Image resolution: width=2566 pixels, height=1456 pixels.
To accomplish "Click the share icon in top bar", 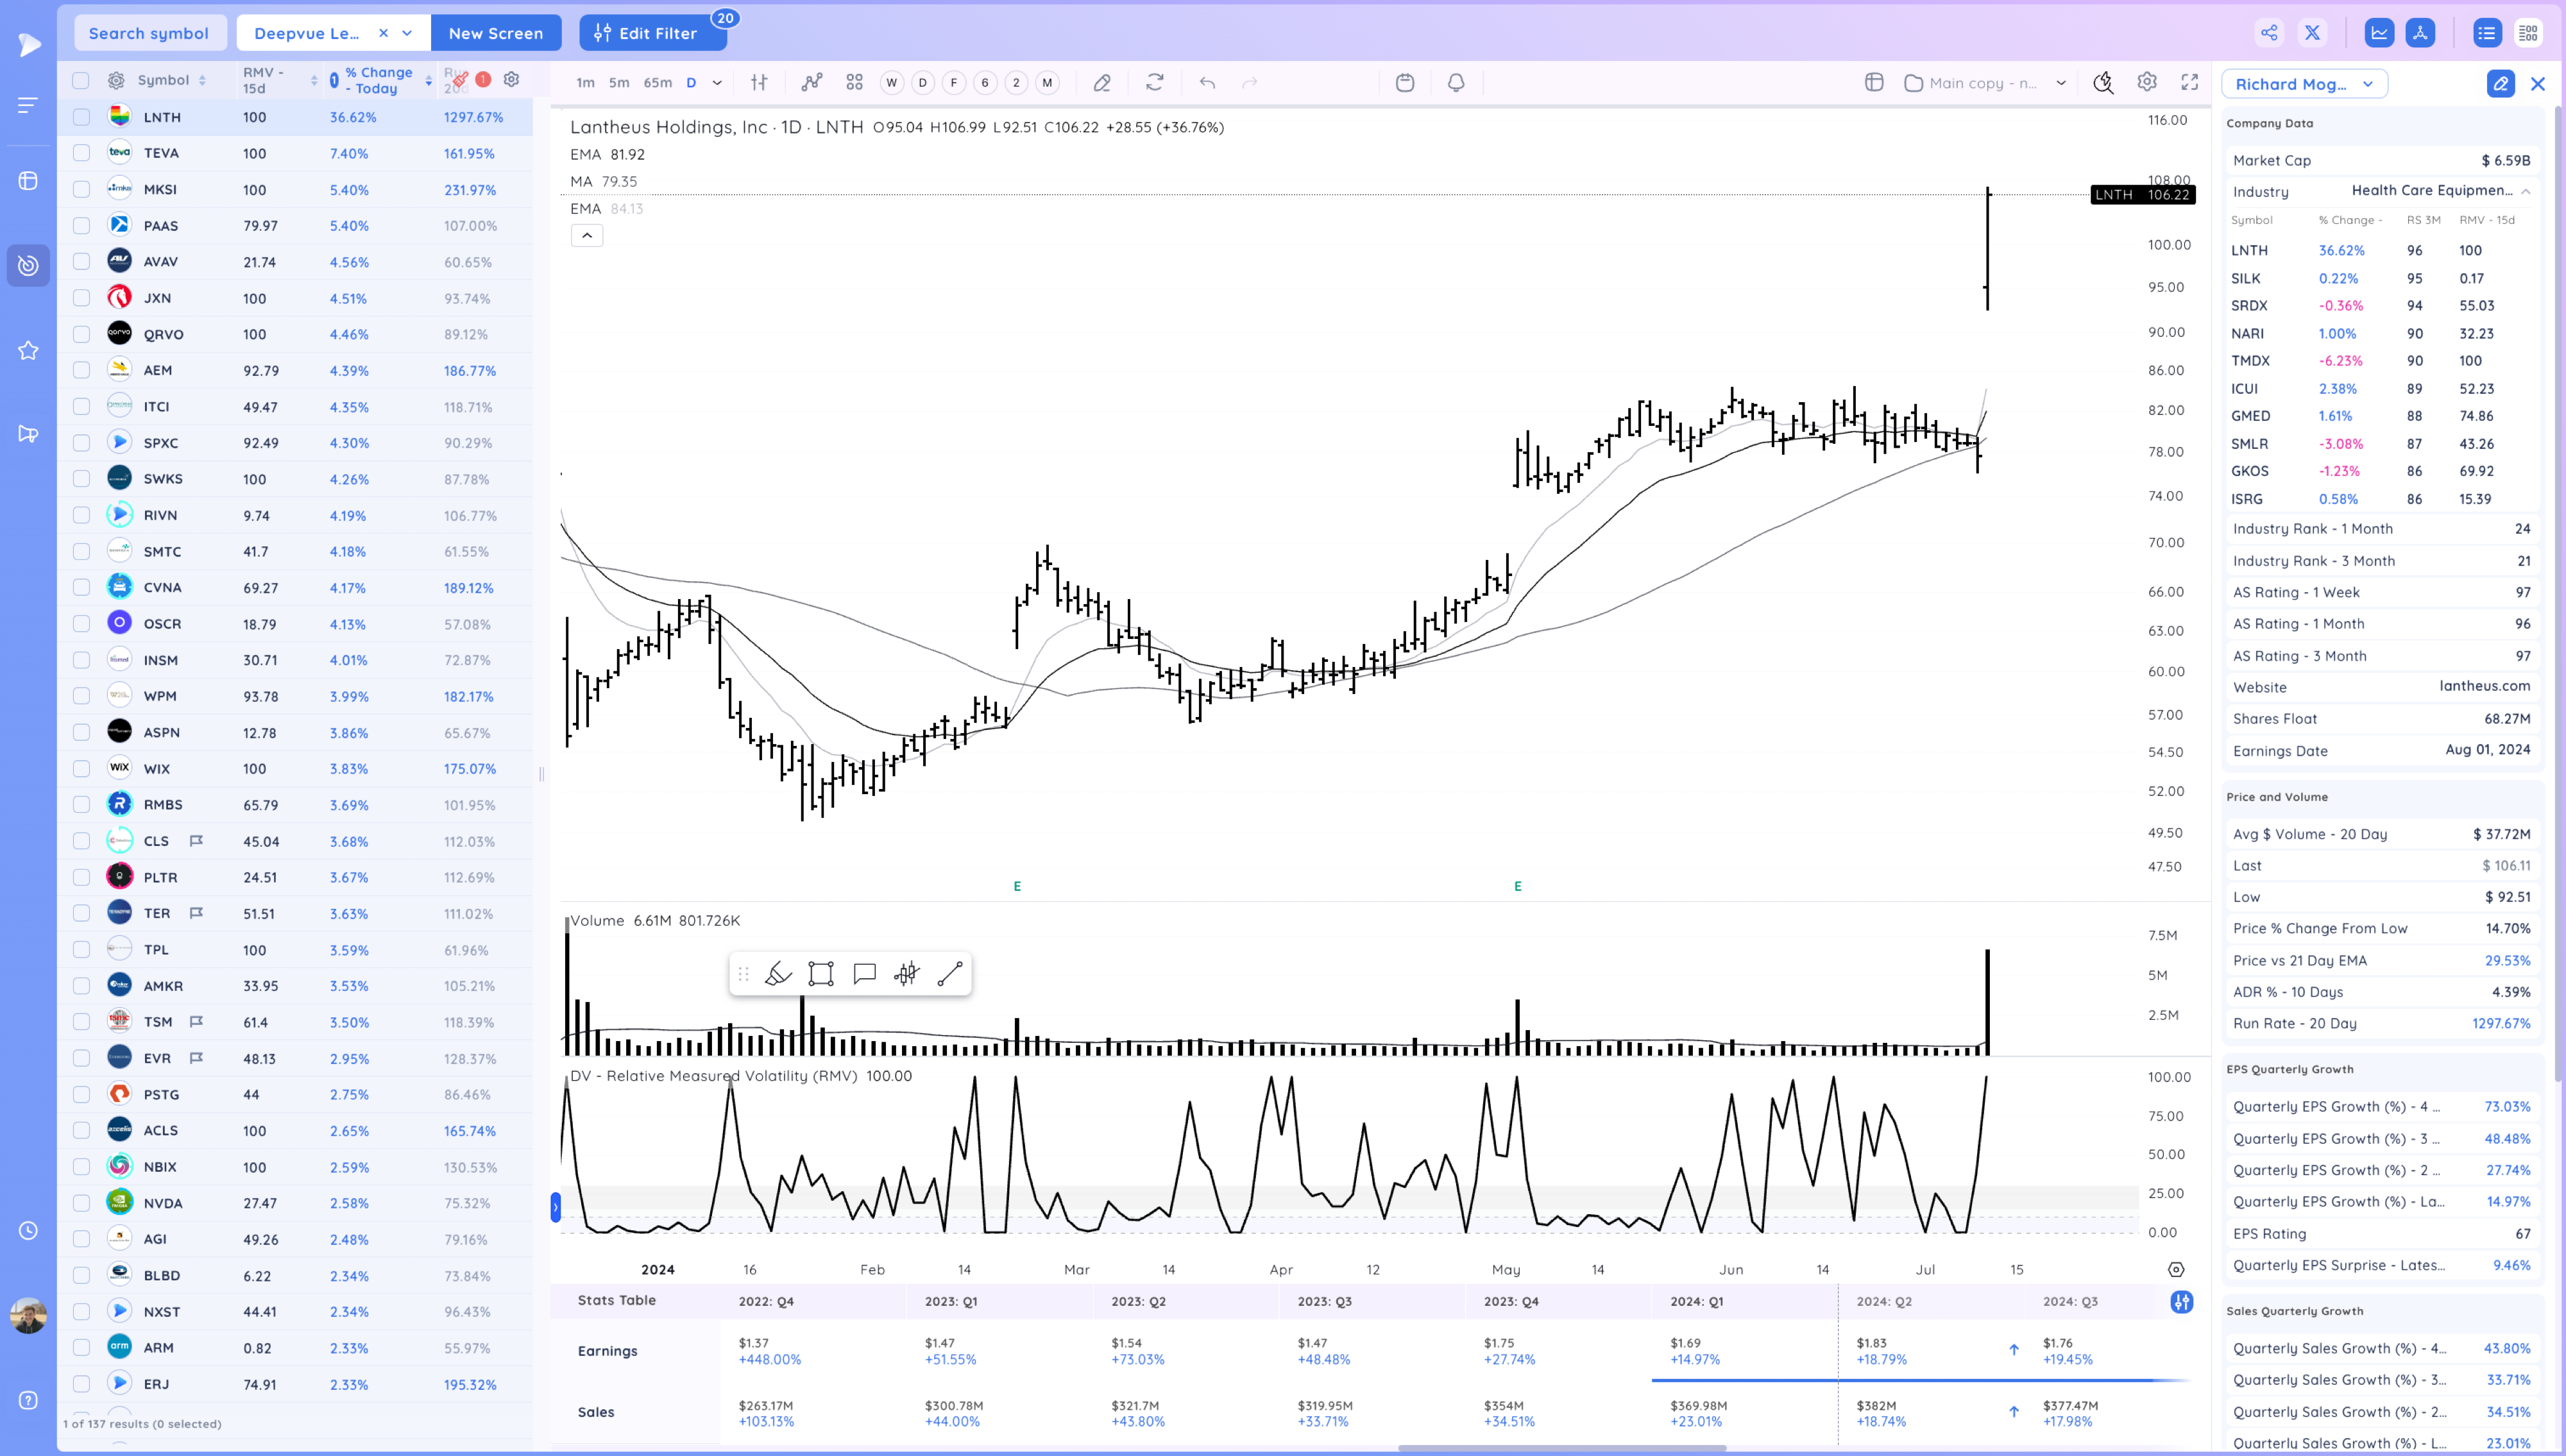I will [x=2270, y=33].
